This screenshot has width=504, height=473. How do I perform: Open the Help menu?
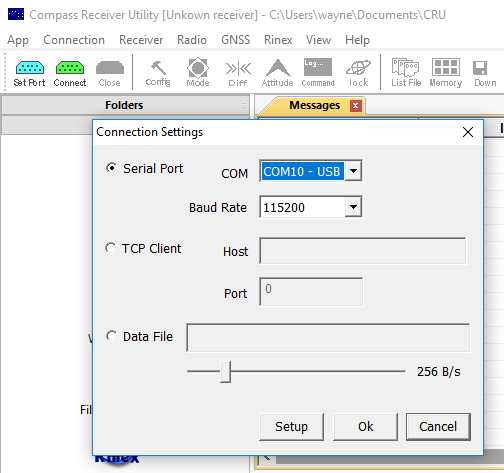(x=357, y=40)
